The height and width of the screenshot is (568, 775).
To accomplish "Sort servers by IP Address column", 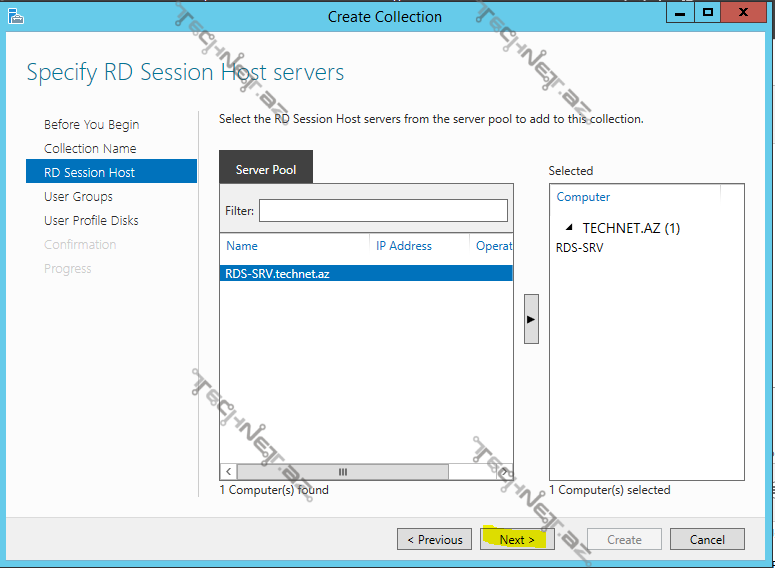I will tap(404, 246).
